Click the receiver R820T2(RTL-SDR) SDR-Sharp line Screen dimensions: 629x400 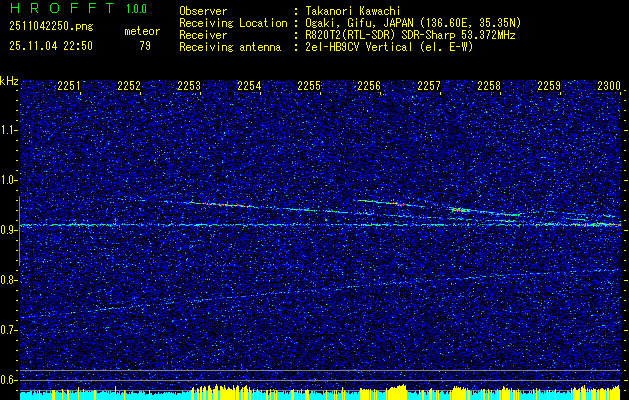pos(411,35)
